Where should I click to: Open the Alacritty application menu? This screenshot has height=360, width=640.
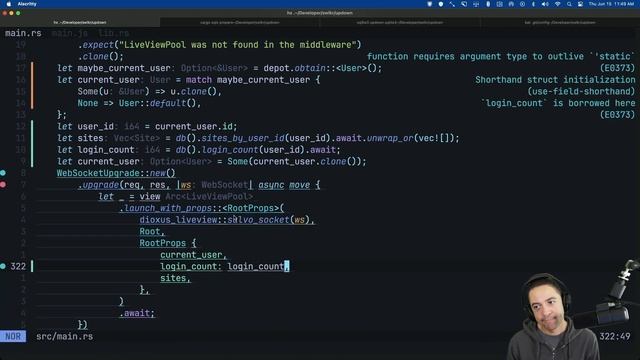pyautogui.click(x=27, y=4)
